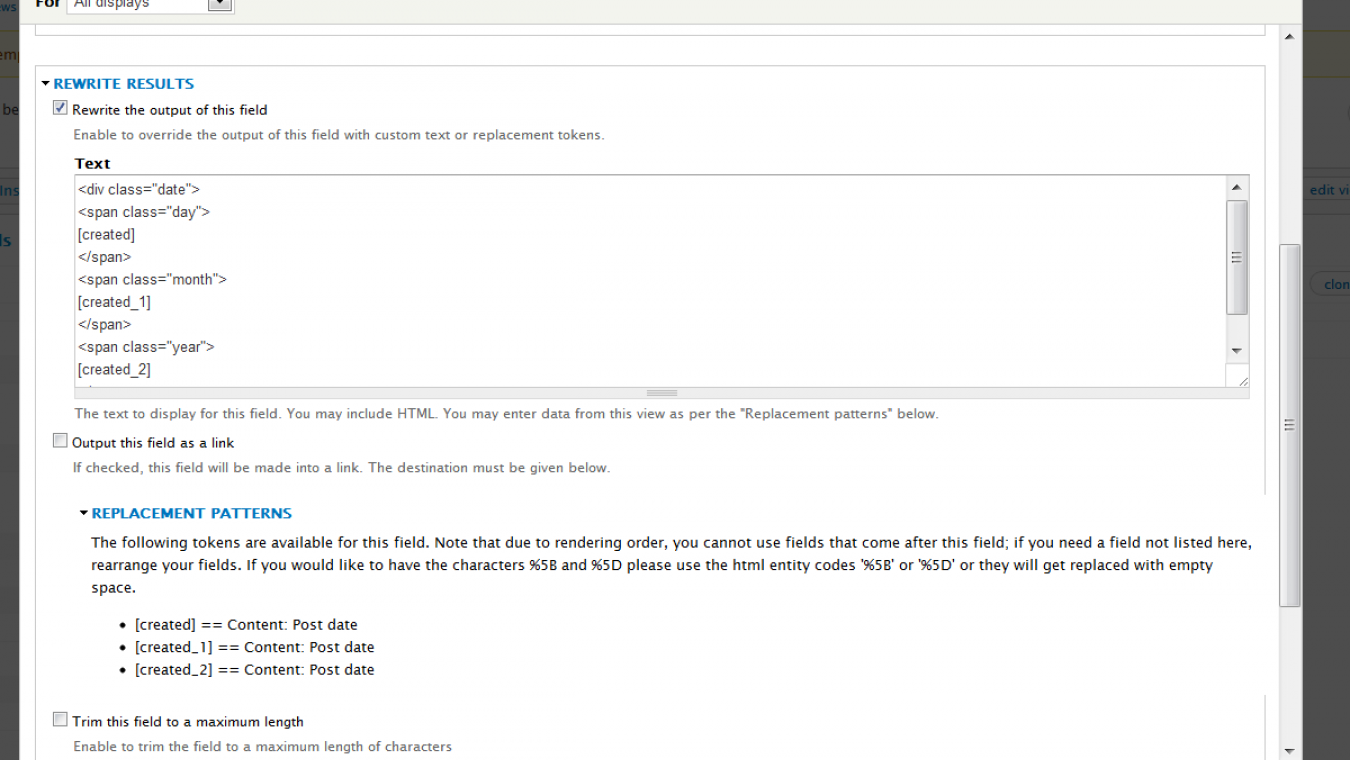Enable 'Output this field as a link'
Image resolution: width=1350 pixels, height=760 pixels.
[x=60, y=441]
